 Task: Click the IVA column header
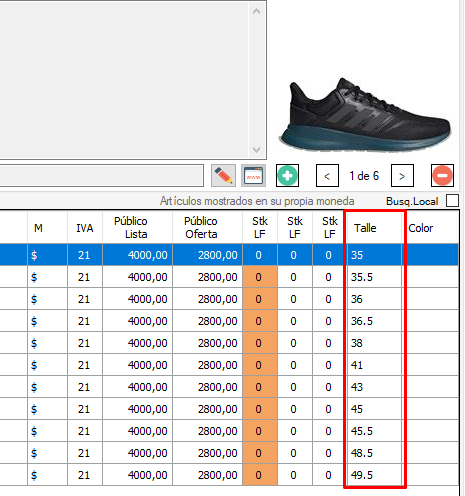(85, 228)
